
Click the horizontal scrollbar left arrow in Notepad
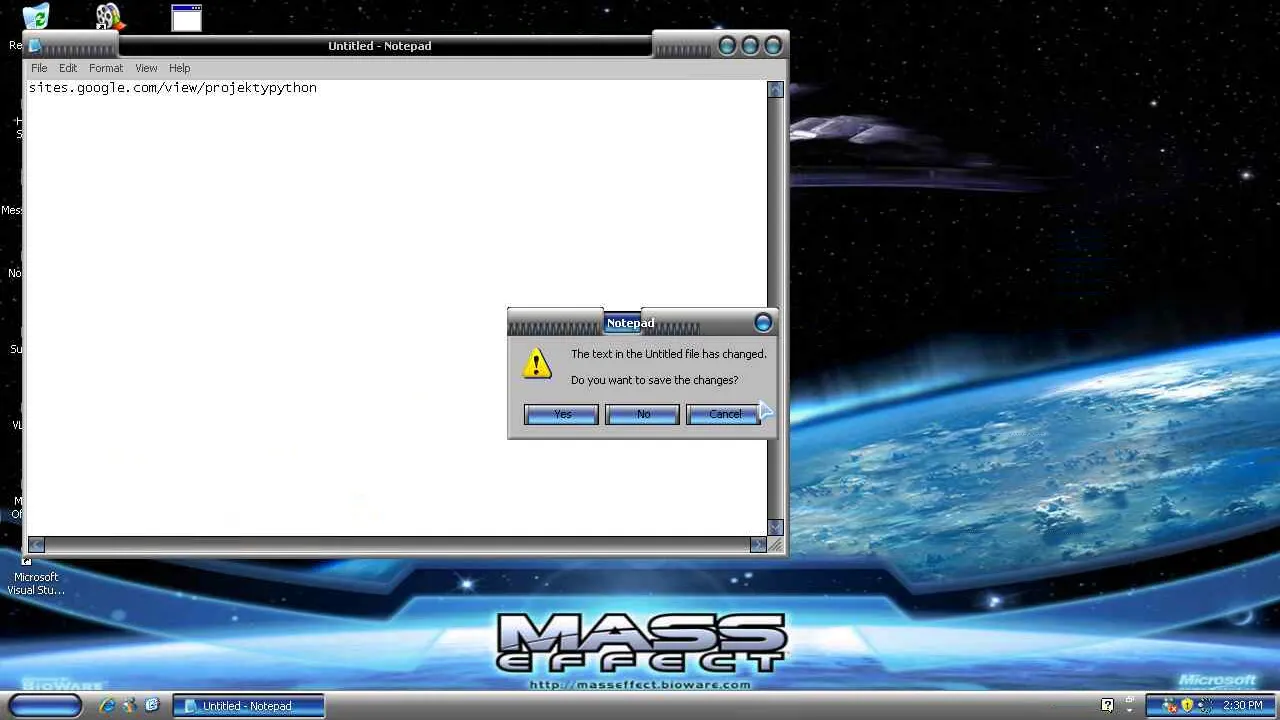click(x=36, y=545)
